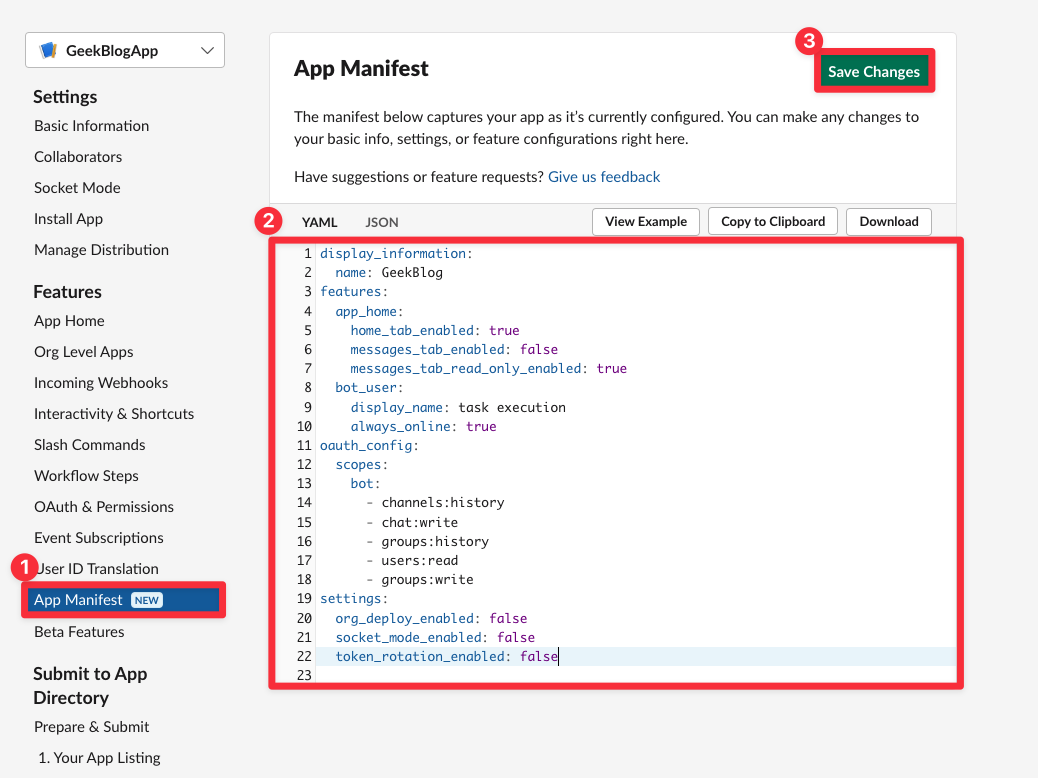Image resolution: width=1038 pixels, height=778 pixels.
Task: Open Your App Listing step
Action: tap(99, 758)
